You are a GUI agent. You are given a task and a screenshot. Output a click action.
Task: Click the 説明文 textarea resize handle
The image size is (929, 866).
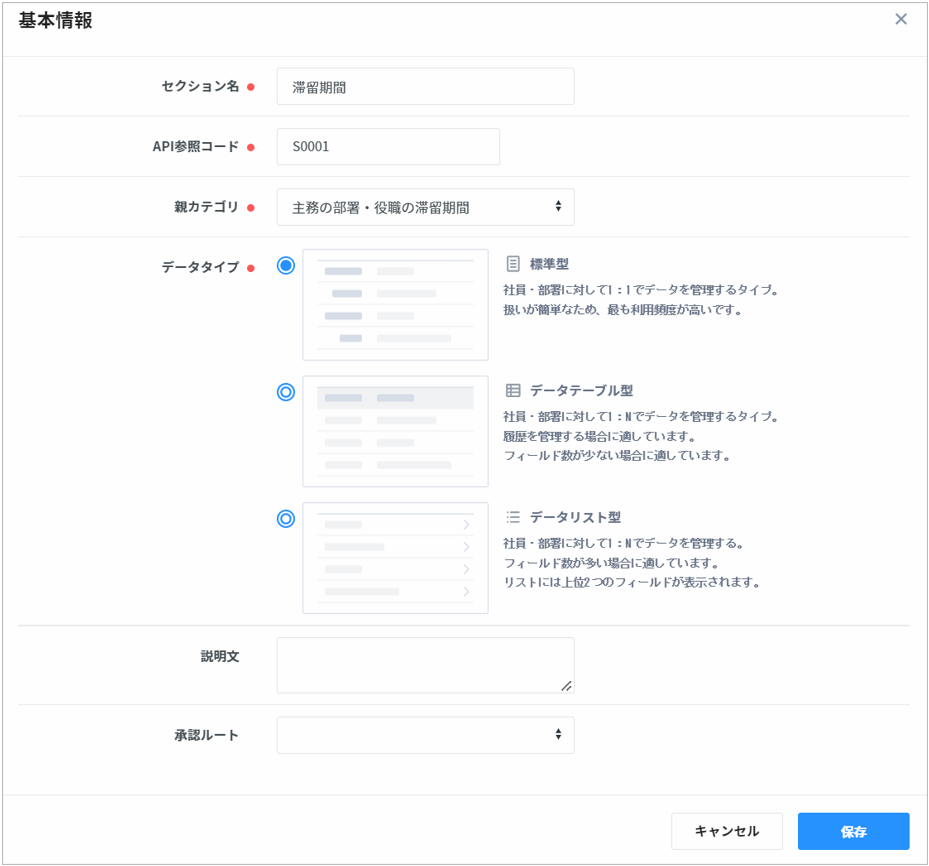567,686
